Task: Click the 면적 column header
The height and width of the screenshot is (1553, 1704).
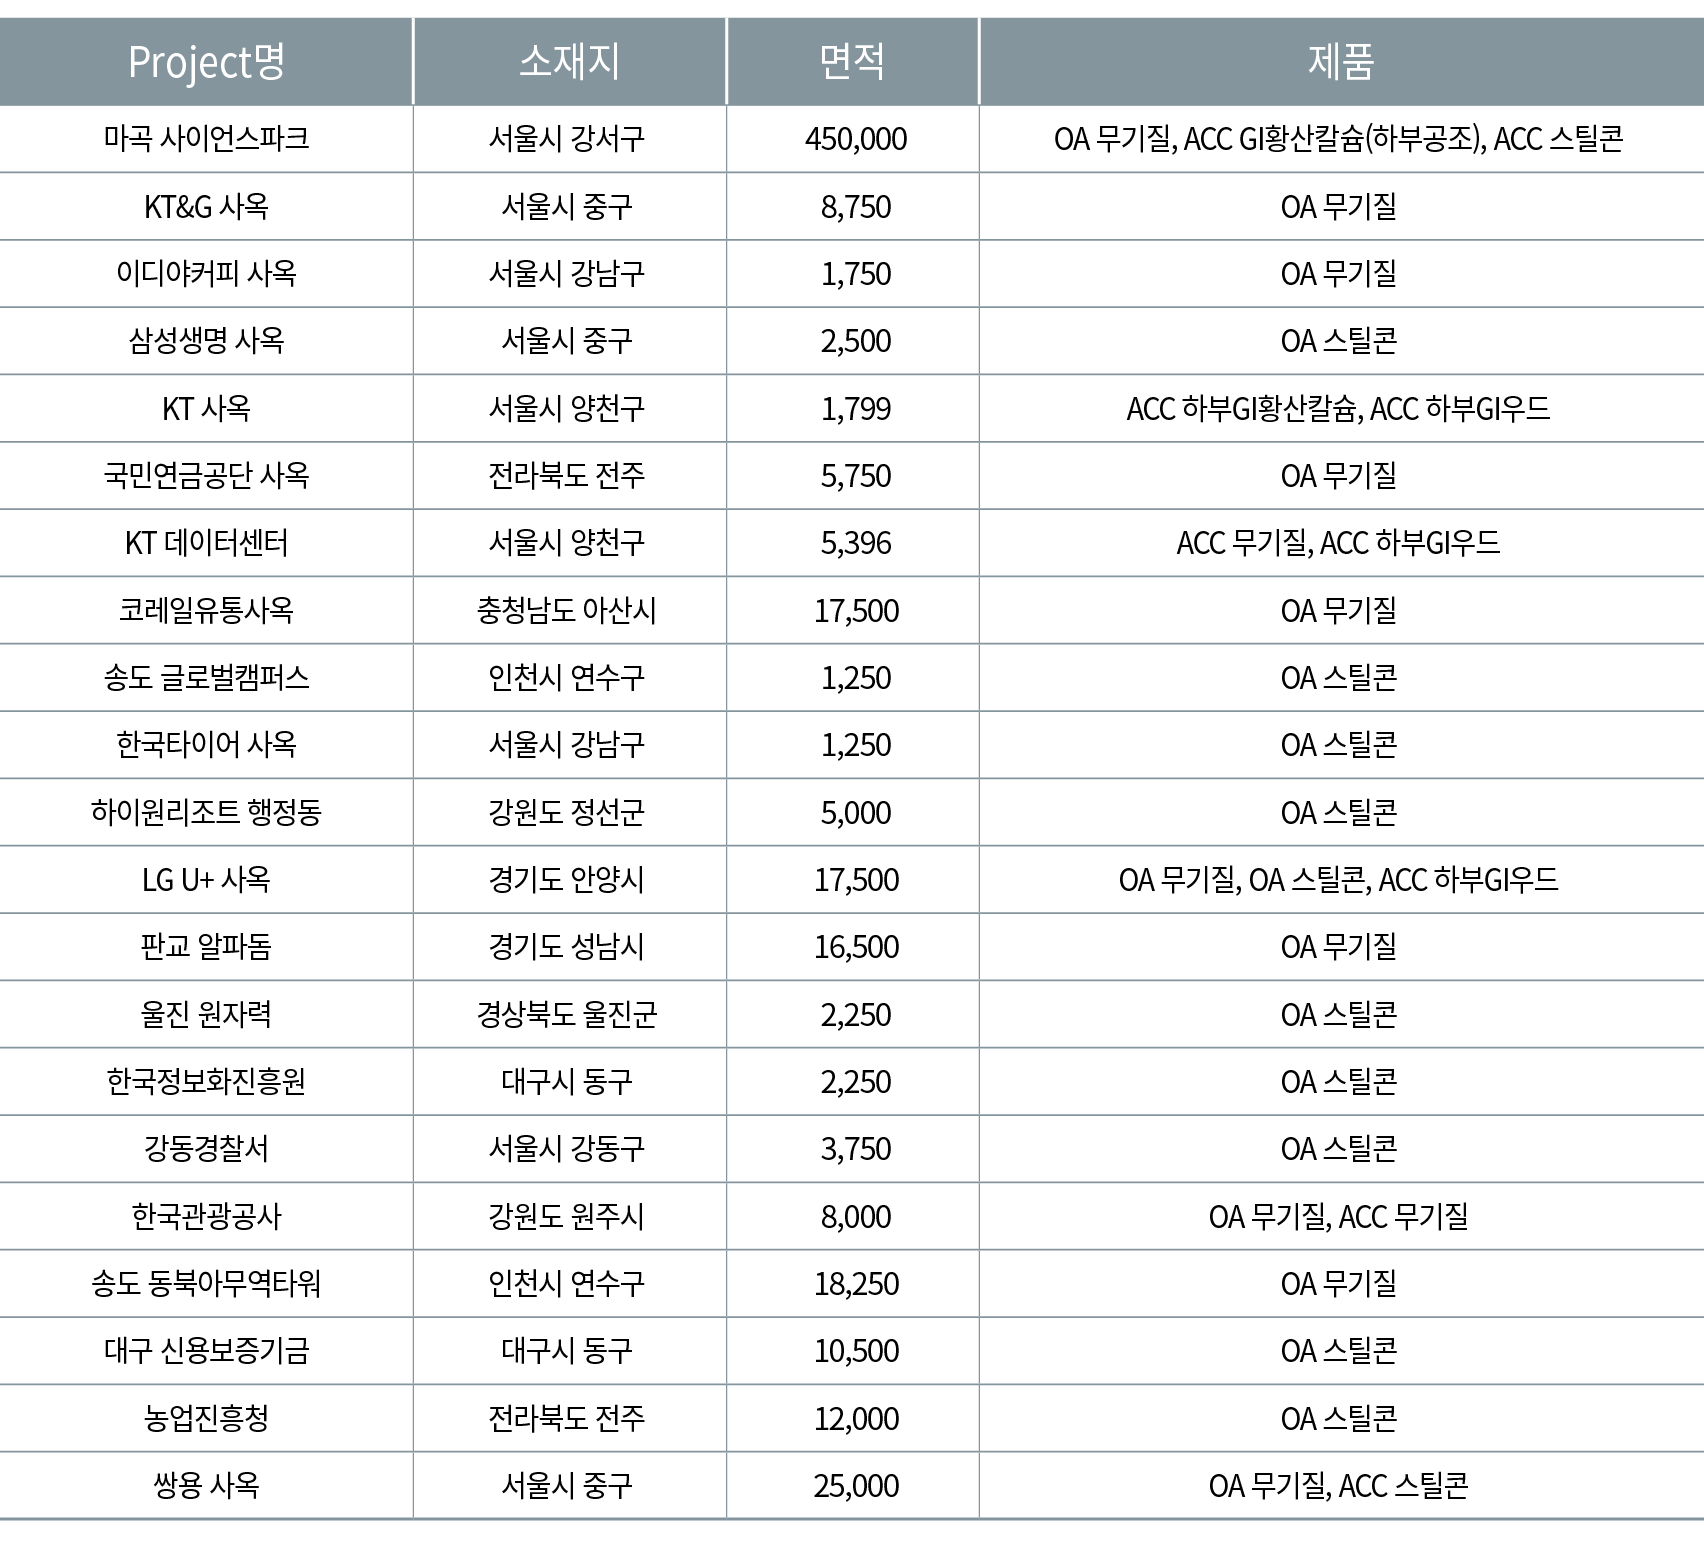Action: click(x=852, y=62)
